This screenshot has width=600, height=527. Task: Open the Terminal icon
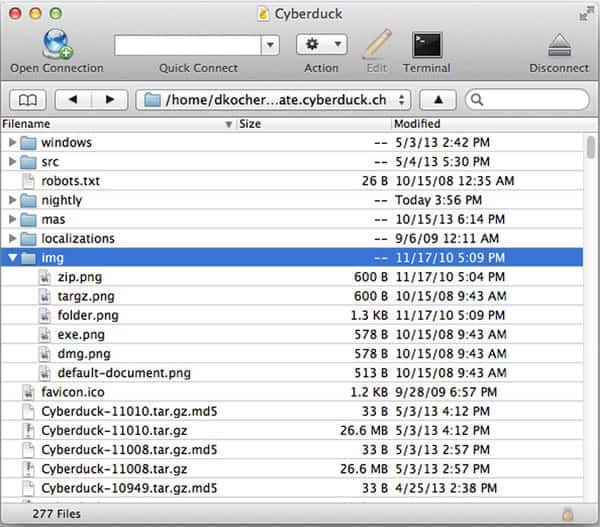(427, 44)
